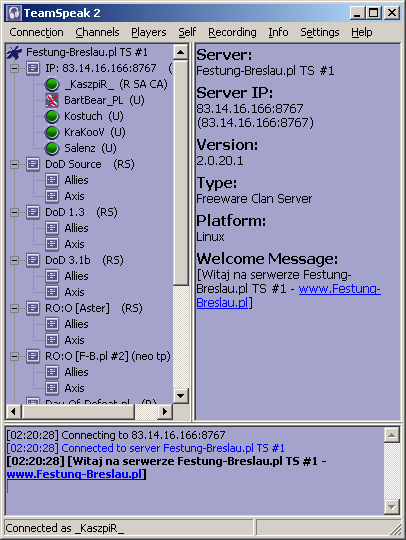Click the TeamSpeak headset icon in title bar
The width and height of the screenshot is (406, 540).
coord(14,13)
